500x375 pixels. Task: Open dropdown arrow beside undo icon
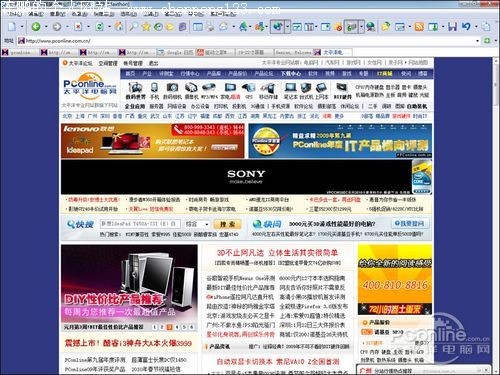[x=476, y=27]
